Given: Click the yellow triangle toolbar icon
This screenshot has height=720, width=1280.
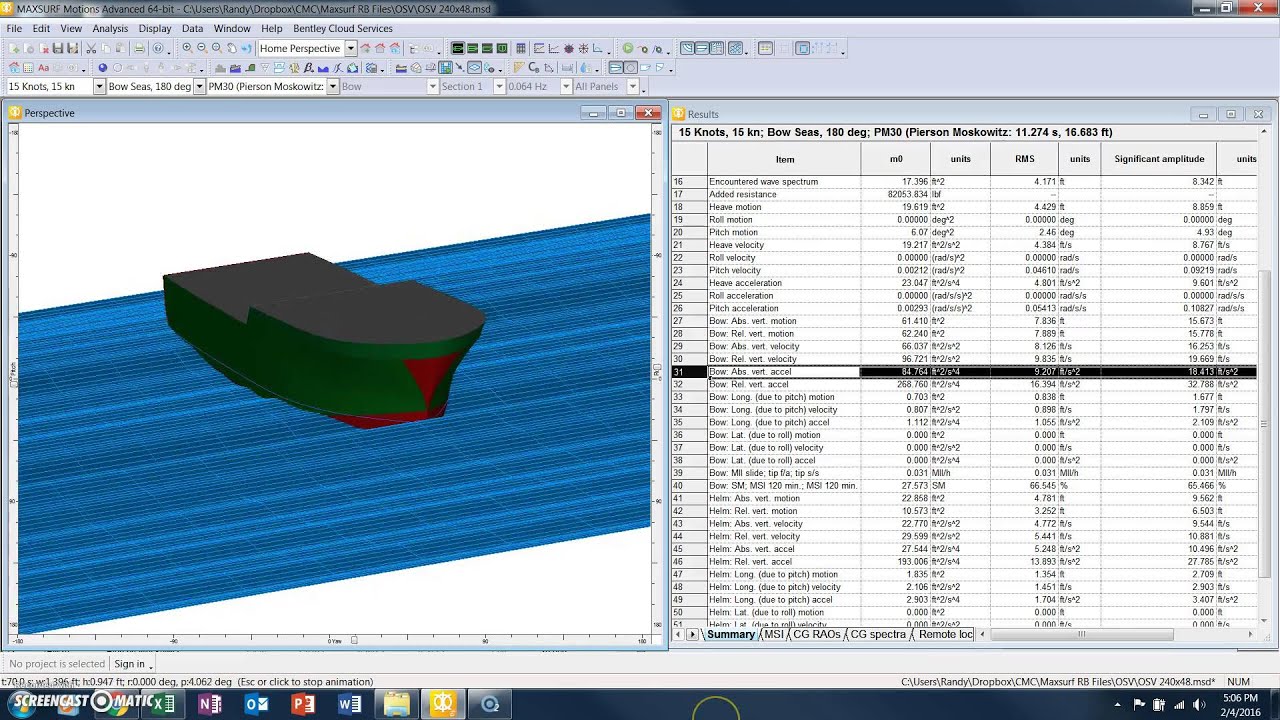Looking at the screenshot, I should click(518, 68).
